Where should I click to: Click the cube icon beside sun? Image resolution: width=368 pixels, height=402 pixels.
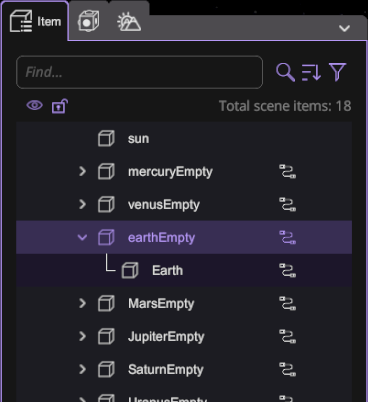(x=106, y=138)
